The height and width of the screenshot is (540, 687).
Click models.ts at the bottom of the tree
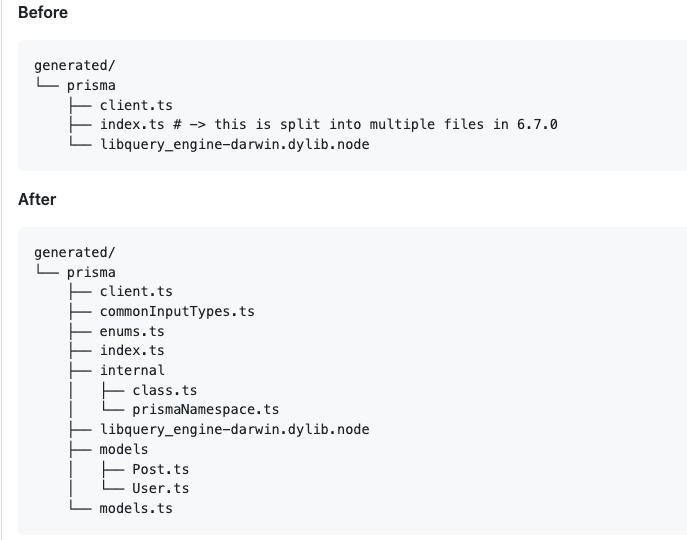coord(136,508)
